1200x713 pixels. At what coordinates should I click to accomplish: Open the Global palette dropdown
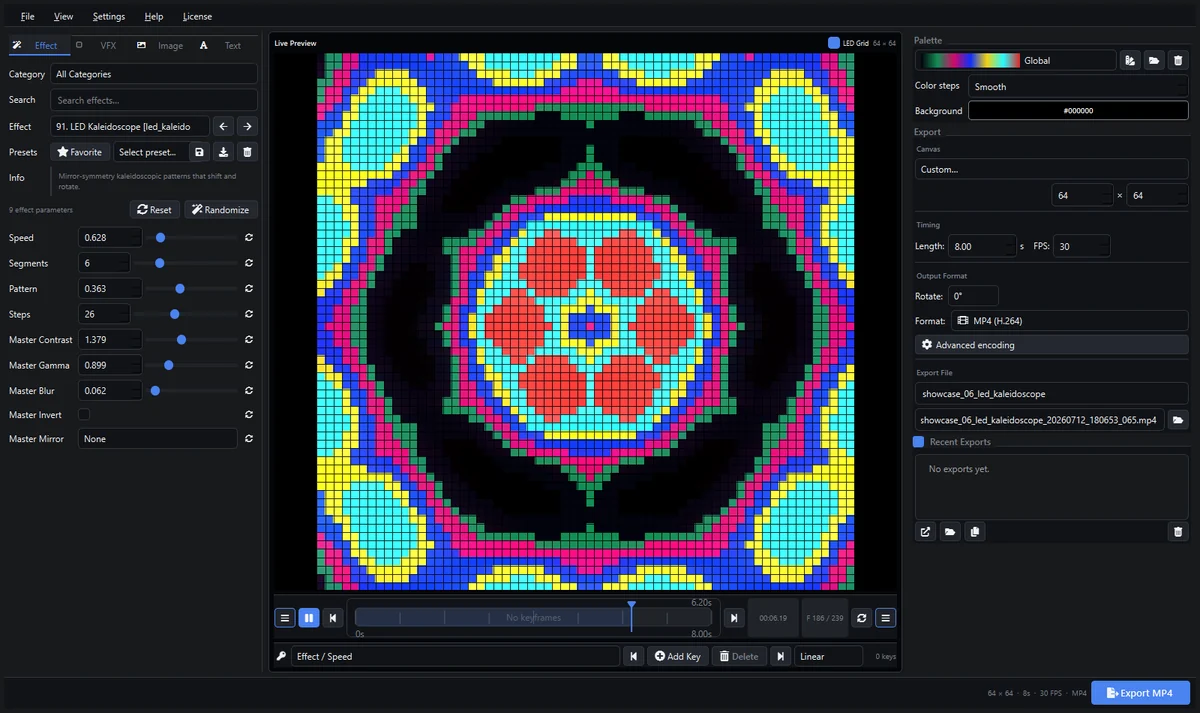pyautogui.click(x=1016, y=60)
